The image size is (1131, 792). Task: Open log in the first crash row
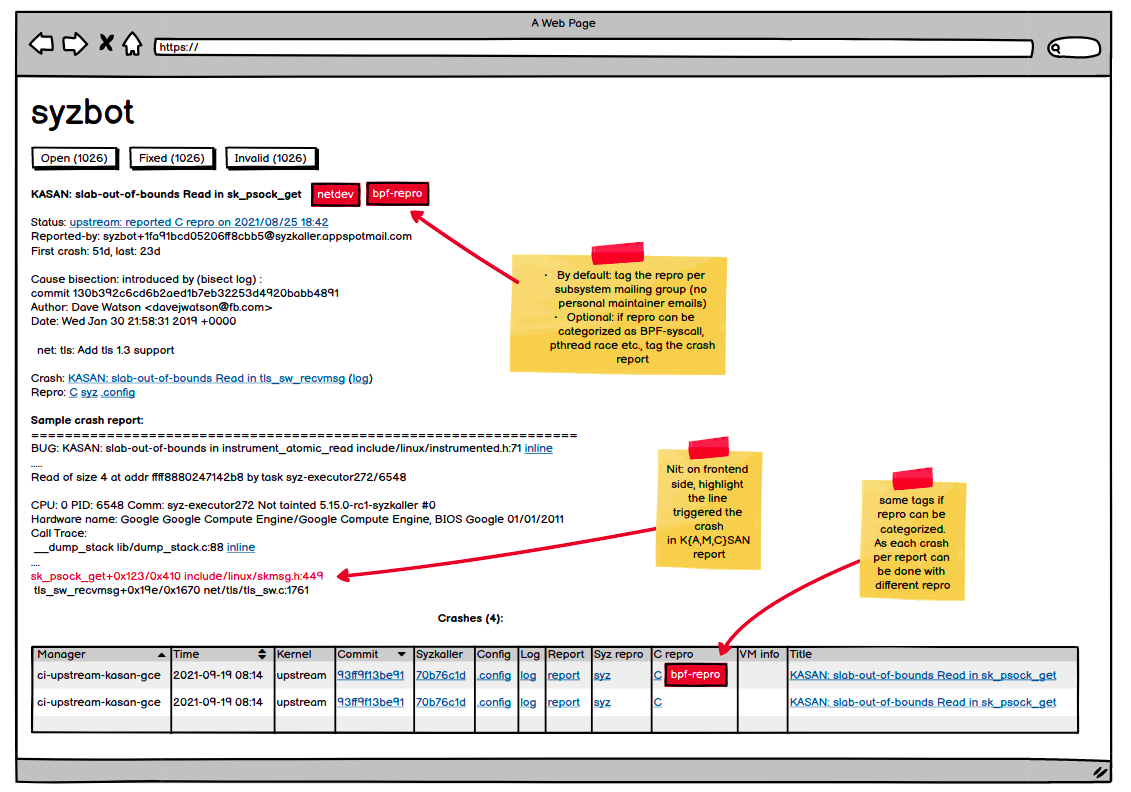(528, 675)
